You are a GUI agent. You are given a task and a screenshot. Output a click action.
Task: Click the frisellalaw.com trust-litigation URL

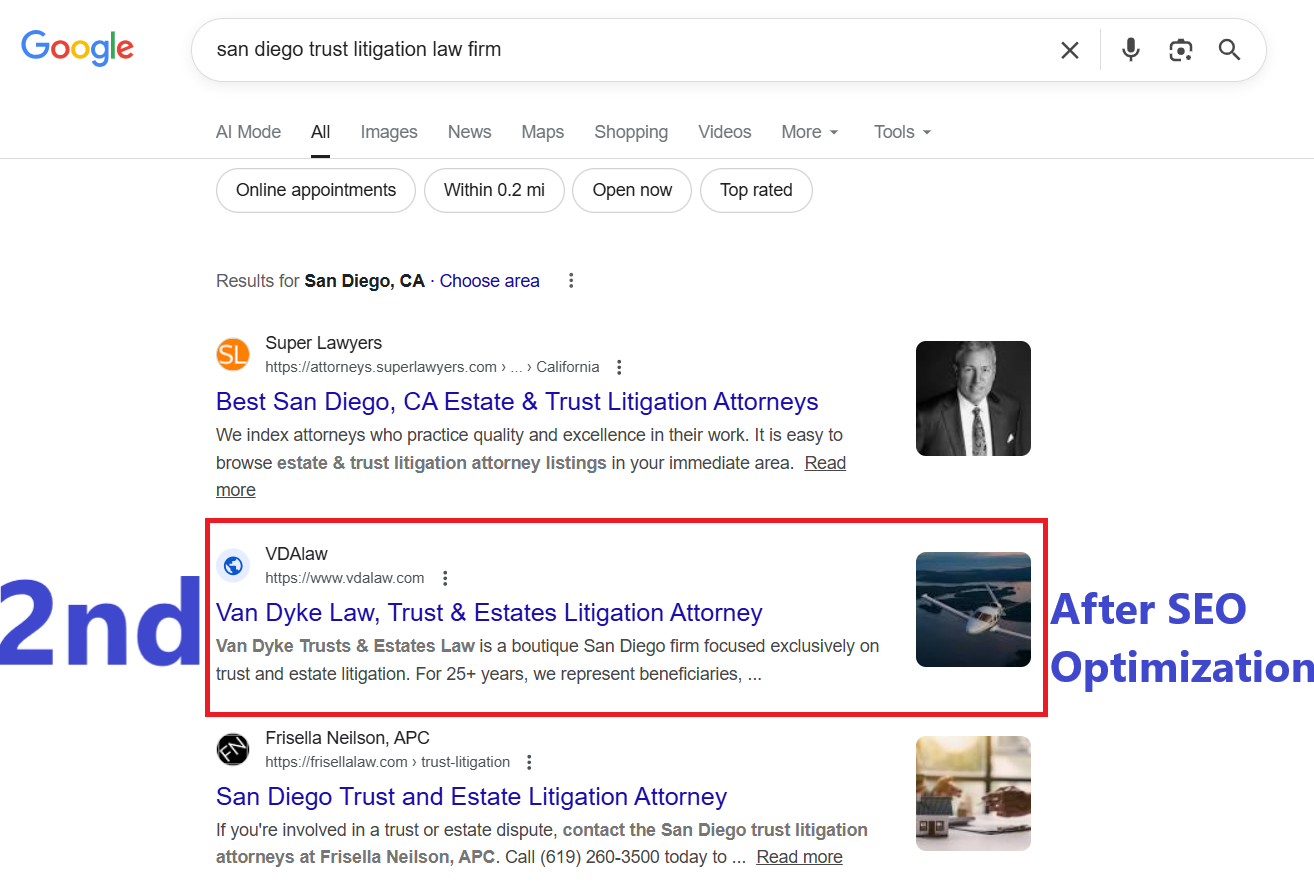(387, 762)
